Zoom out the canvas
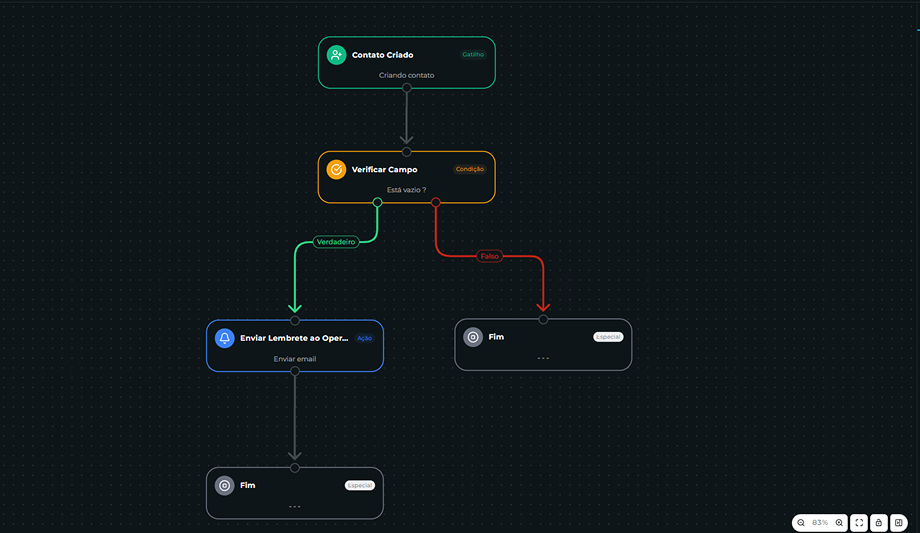Screen dimensions: 920x533 (x=801, y=522)
